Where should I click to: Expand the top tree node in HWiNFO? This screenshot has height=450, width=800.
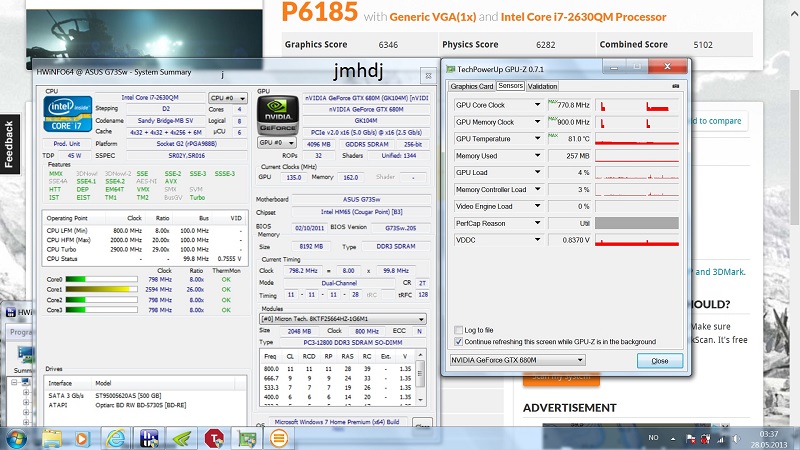click(x=14, y=382)
